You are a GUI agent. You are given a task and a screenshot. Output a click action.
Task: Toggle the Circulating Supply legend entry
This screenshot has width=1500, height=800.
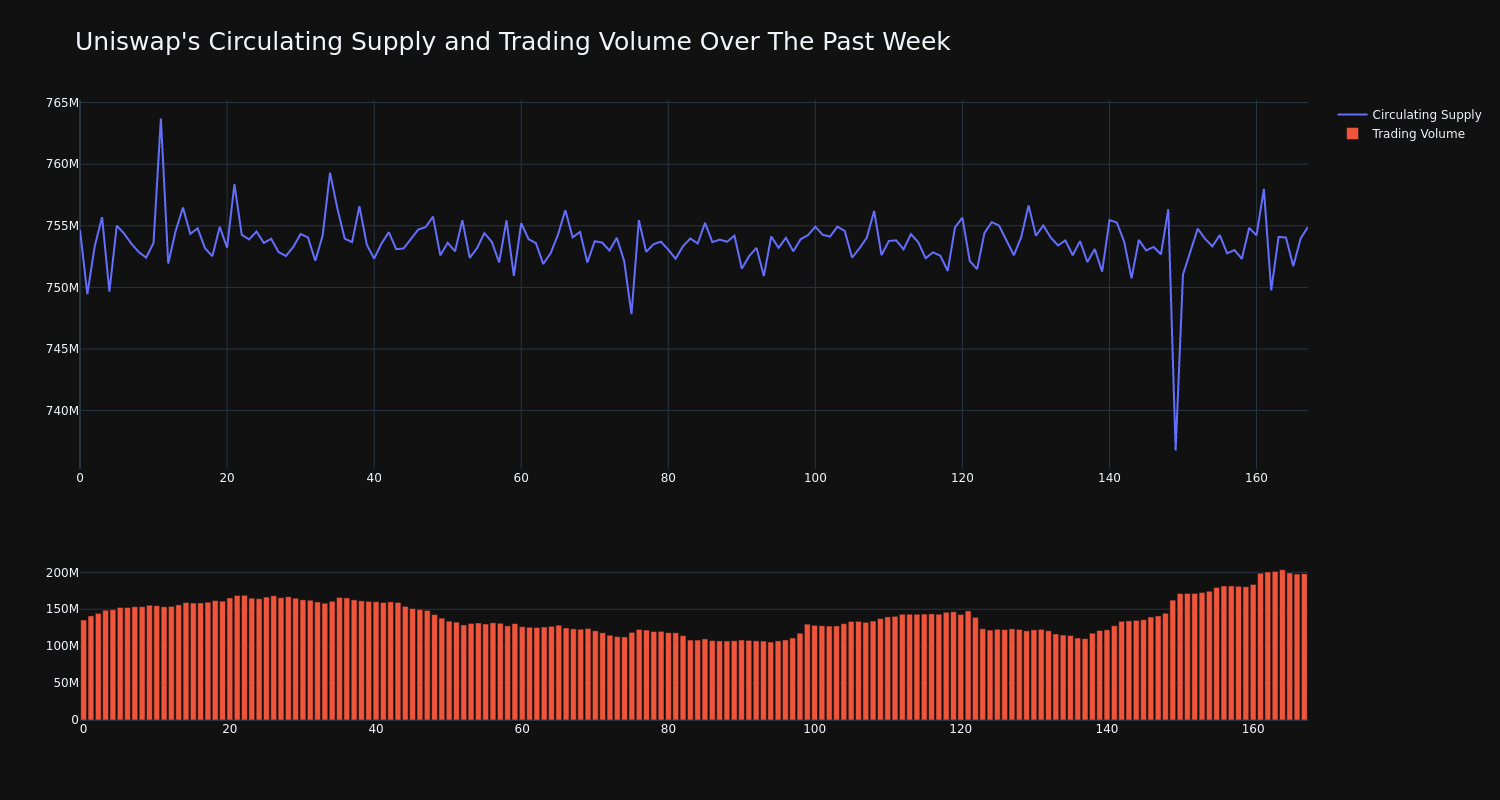click(x=1410, y=115)
